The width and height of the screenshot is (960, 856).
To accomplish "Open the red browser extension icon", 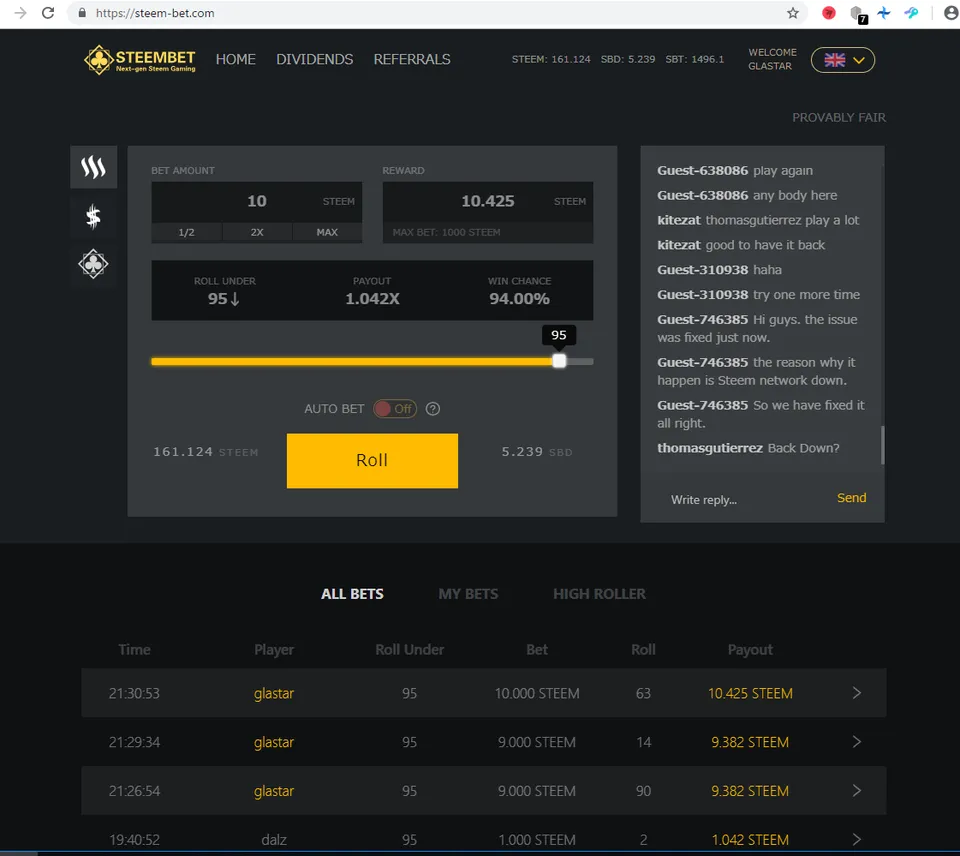I will pos(829,13).
